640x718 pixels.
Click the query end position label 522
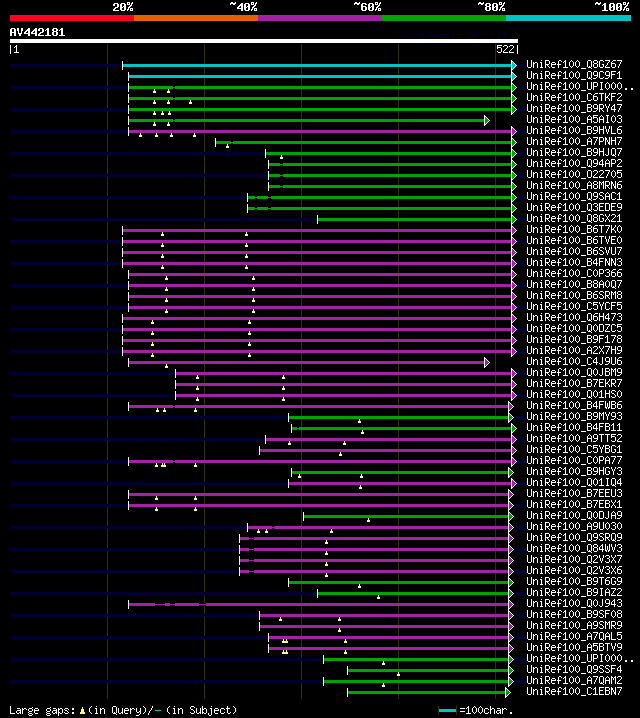pos(505,49)
